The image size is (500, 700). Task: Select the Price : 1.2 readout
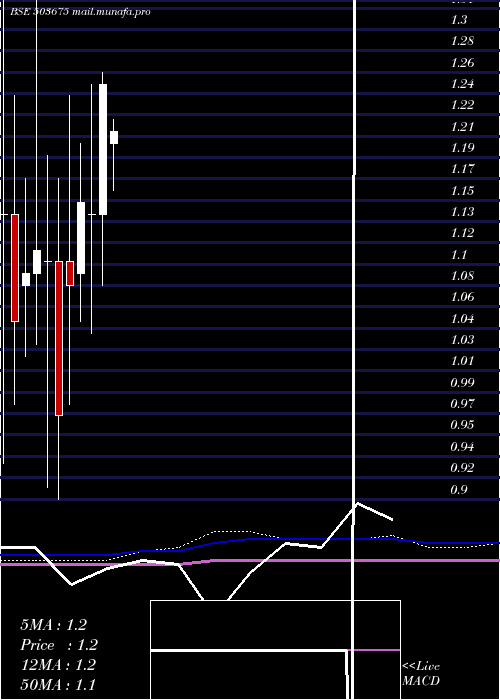59,645
